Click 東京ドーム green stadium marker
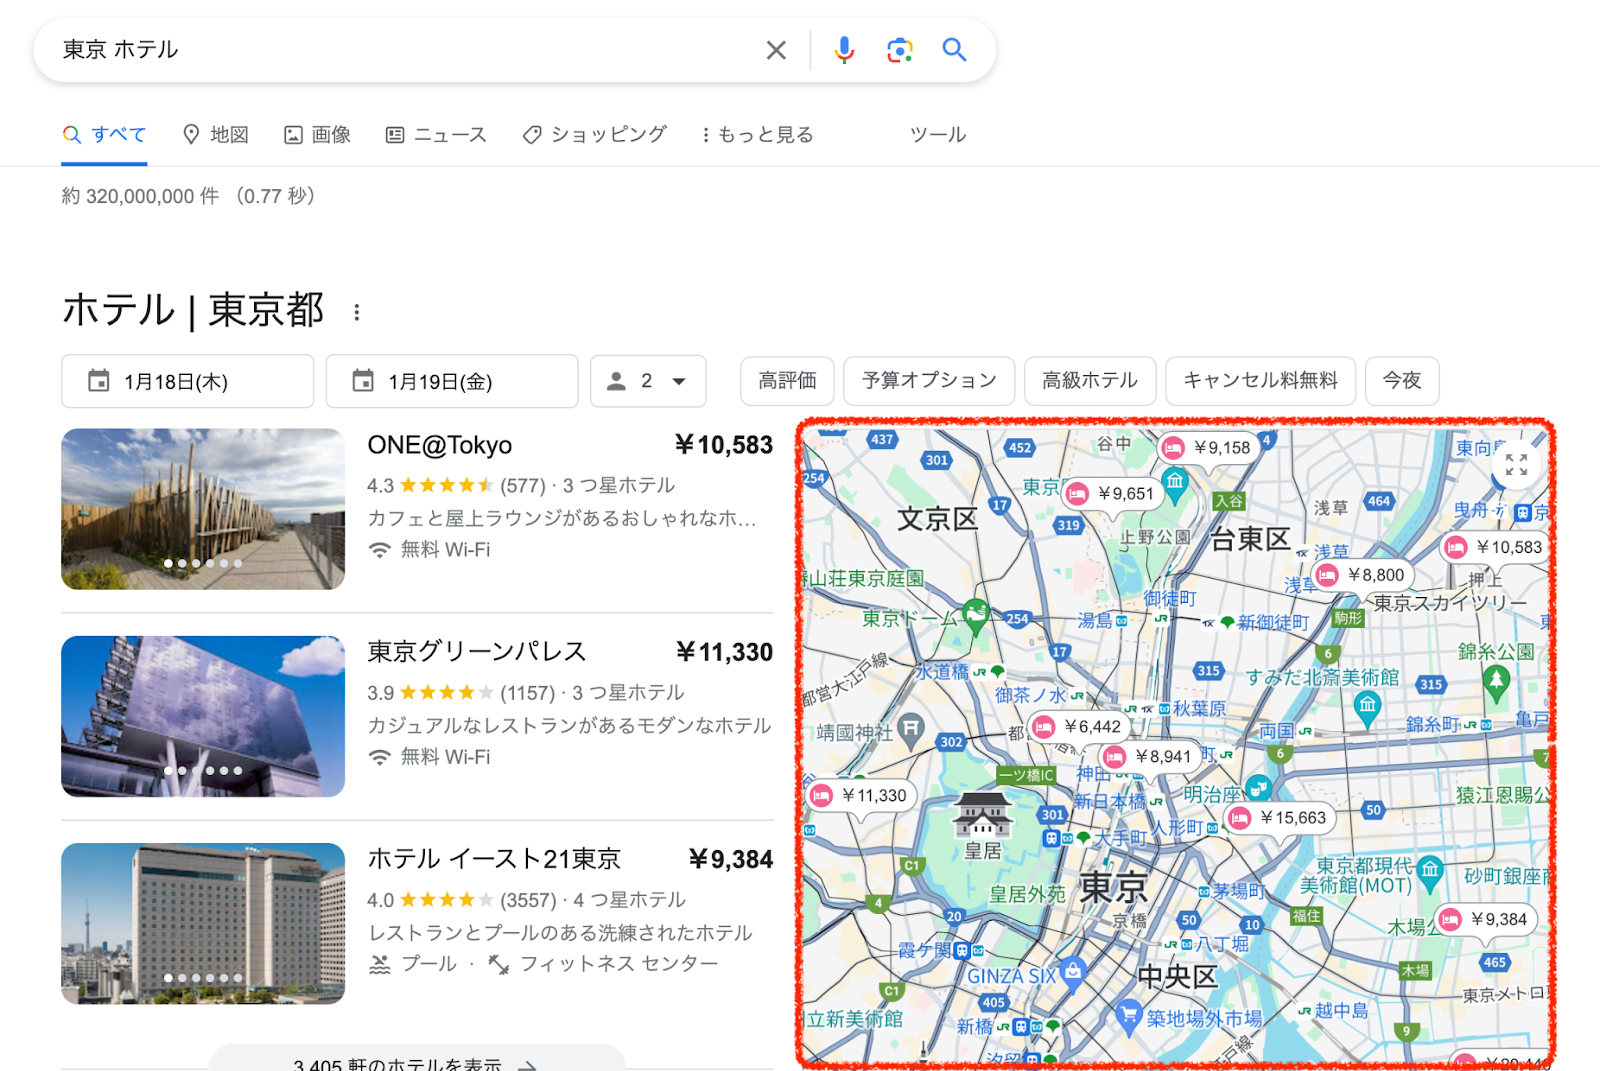 (976, 614)
